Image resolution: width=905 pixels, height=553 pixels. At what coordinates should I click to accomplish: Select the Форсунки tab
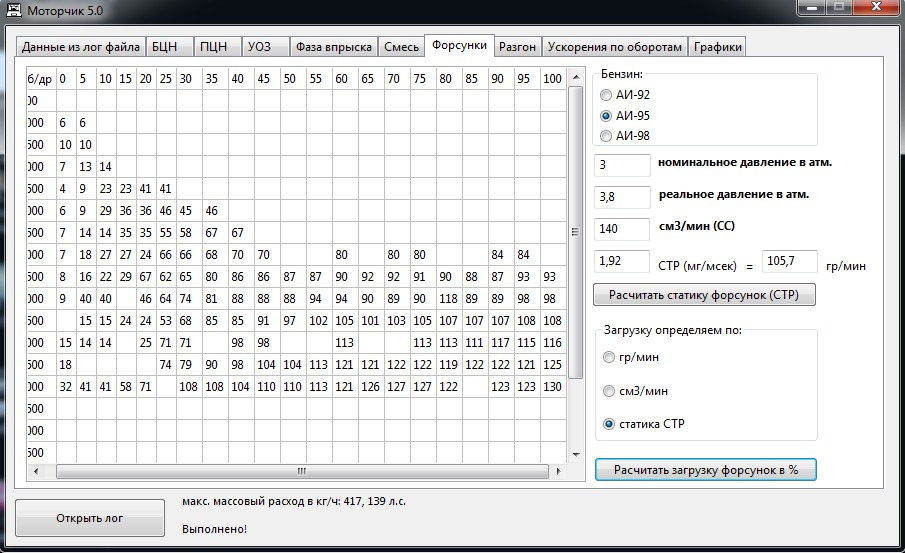(x=459, y=45)
